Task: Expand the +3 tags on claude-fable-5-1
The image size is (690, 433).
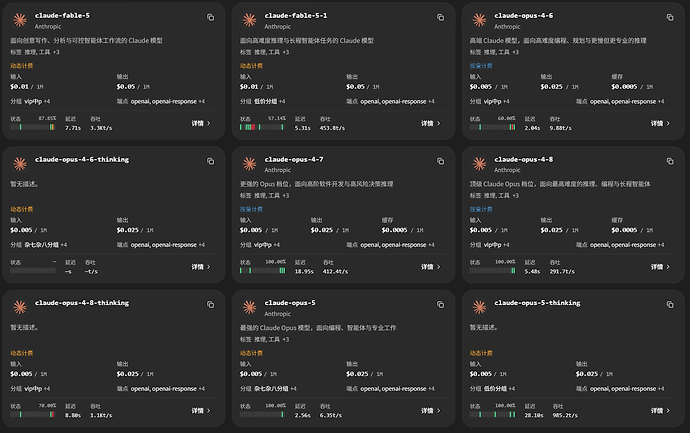Action: pos(286,52)
